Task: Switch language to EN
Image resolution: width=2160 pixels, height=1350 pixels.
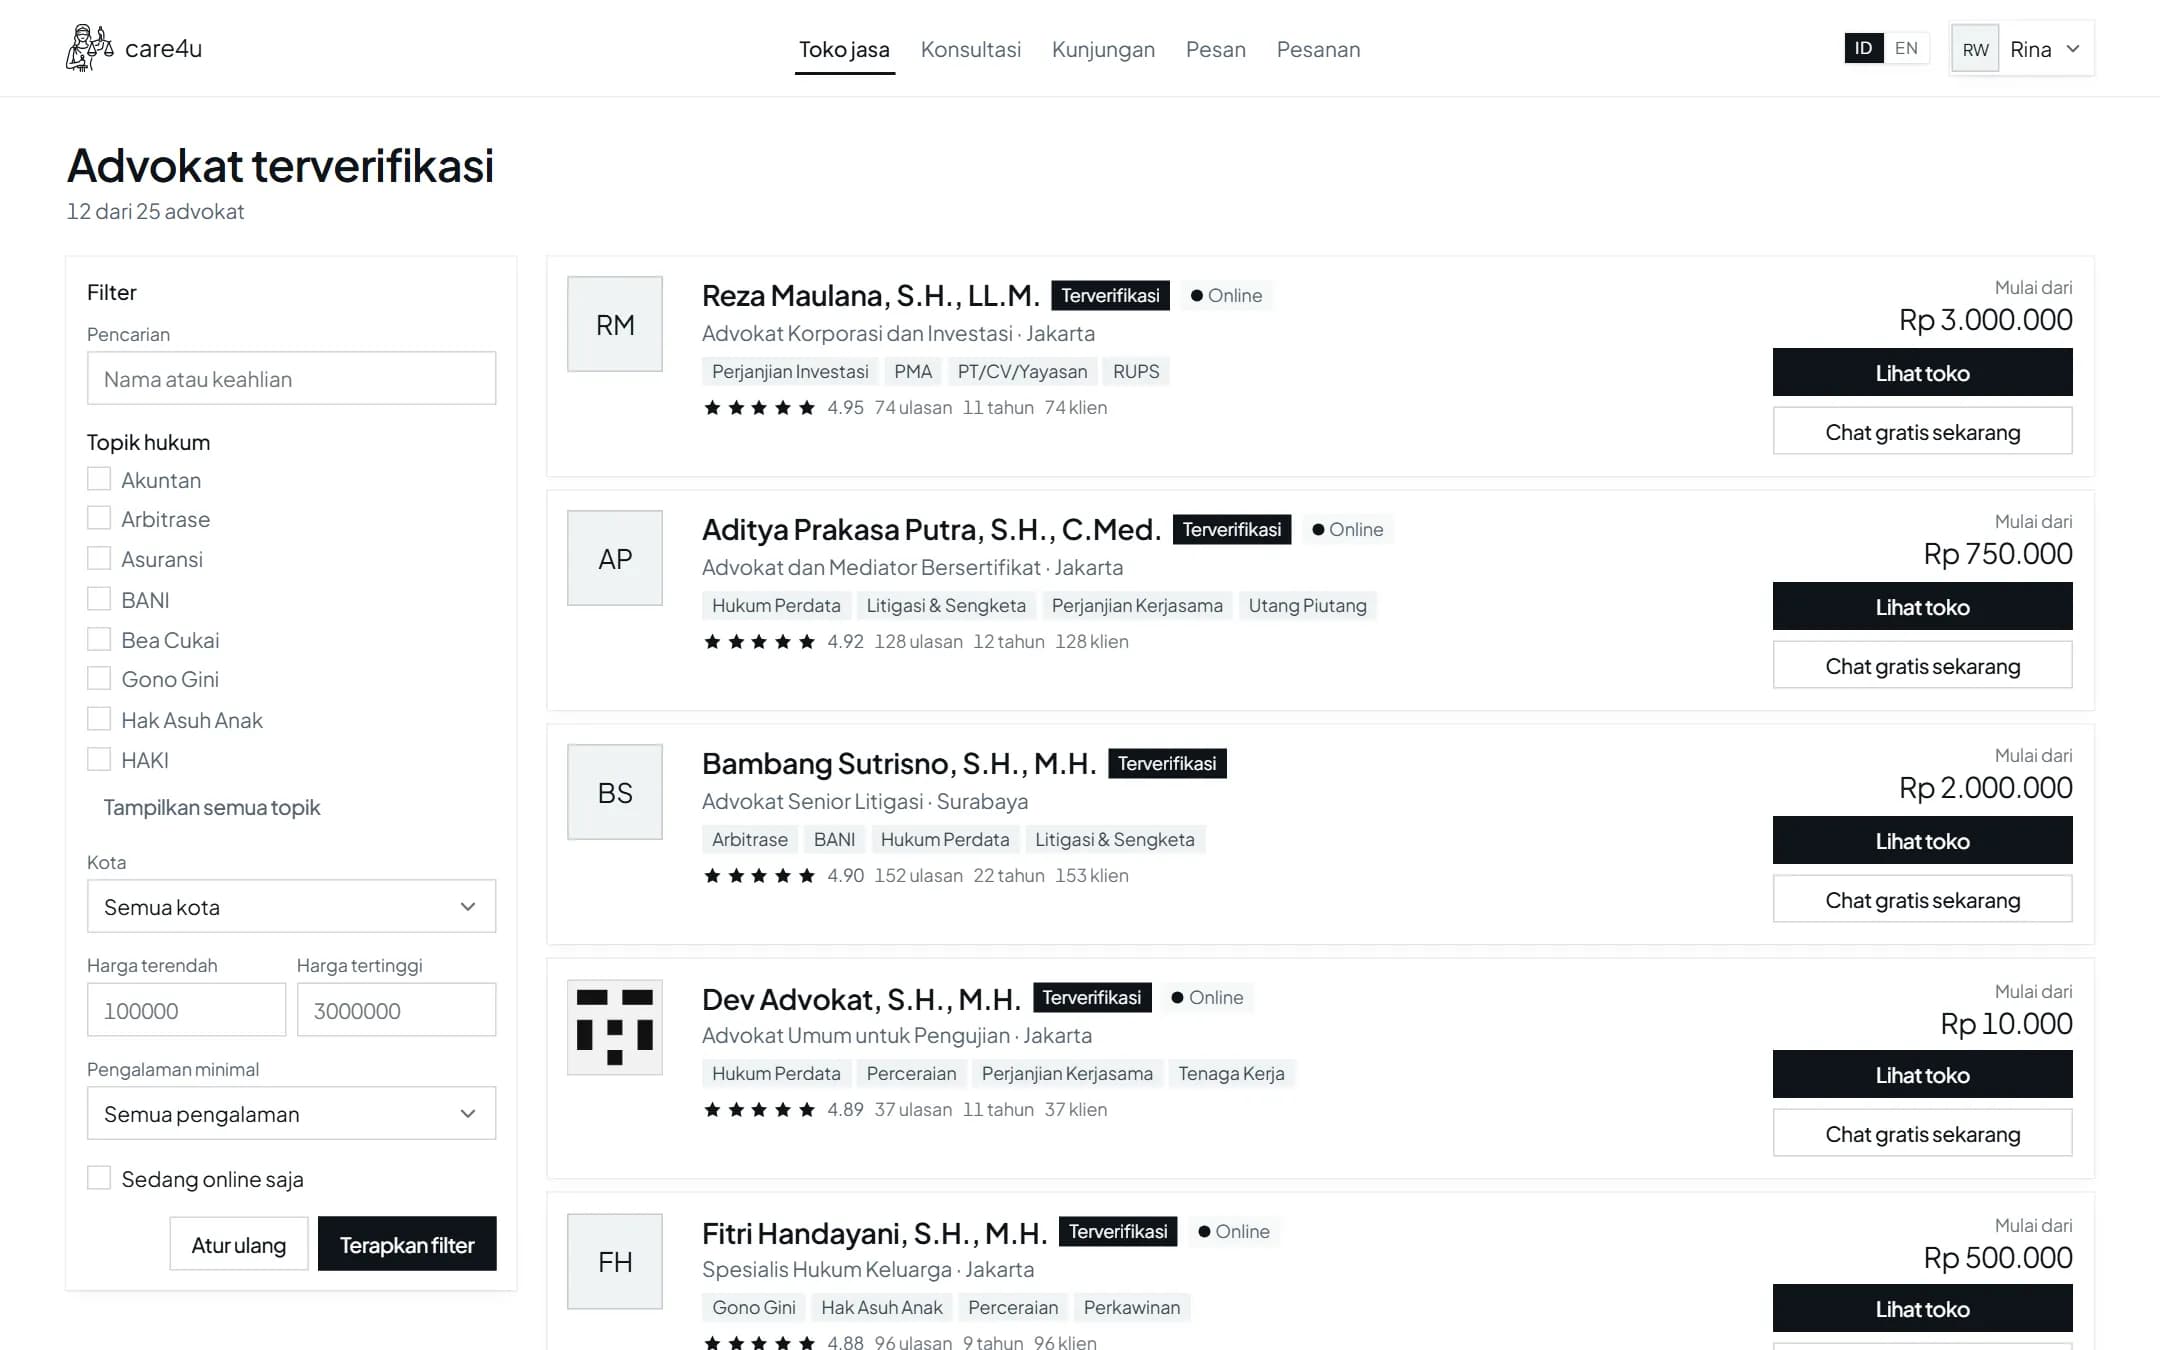Action: pos(1906,48)
